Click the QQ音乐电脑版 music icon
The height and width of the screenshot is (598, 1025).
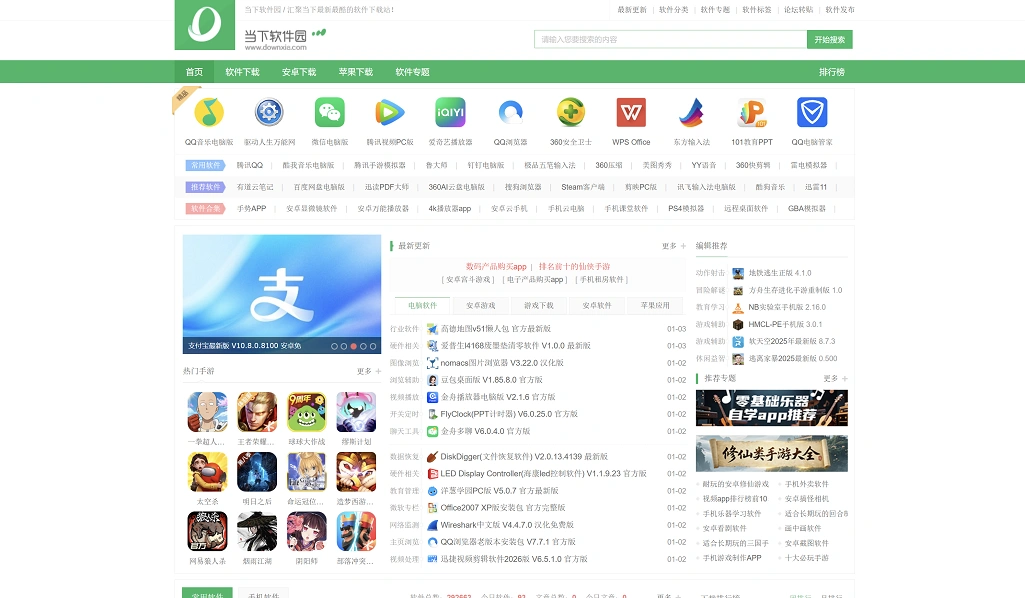pyautogui.click(x=208, y=113)
